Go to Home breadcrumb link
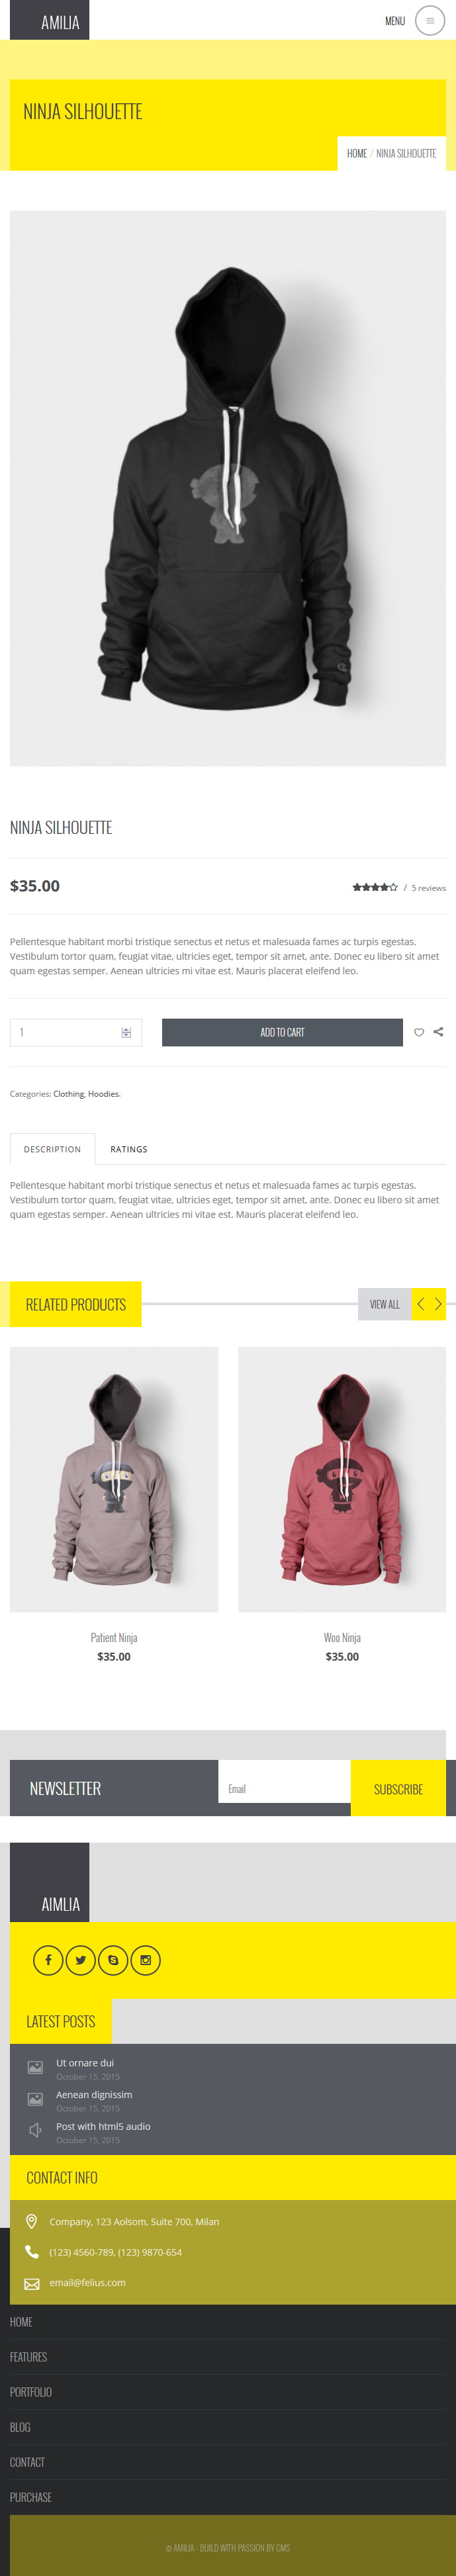This screenshot has width=456, height=2576. click(357, 154)
